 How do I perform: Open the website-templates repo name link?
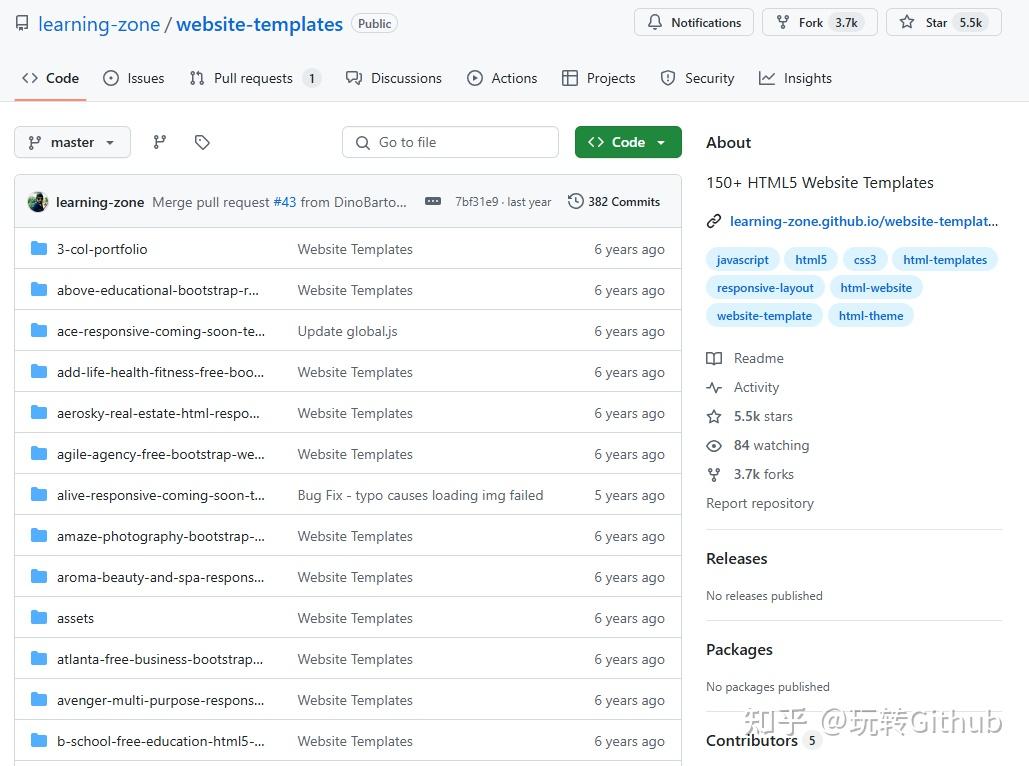(259, 24)
